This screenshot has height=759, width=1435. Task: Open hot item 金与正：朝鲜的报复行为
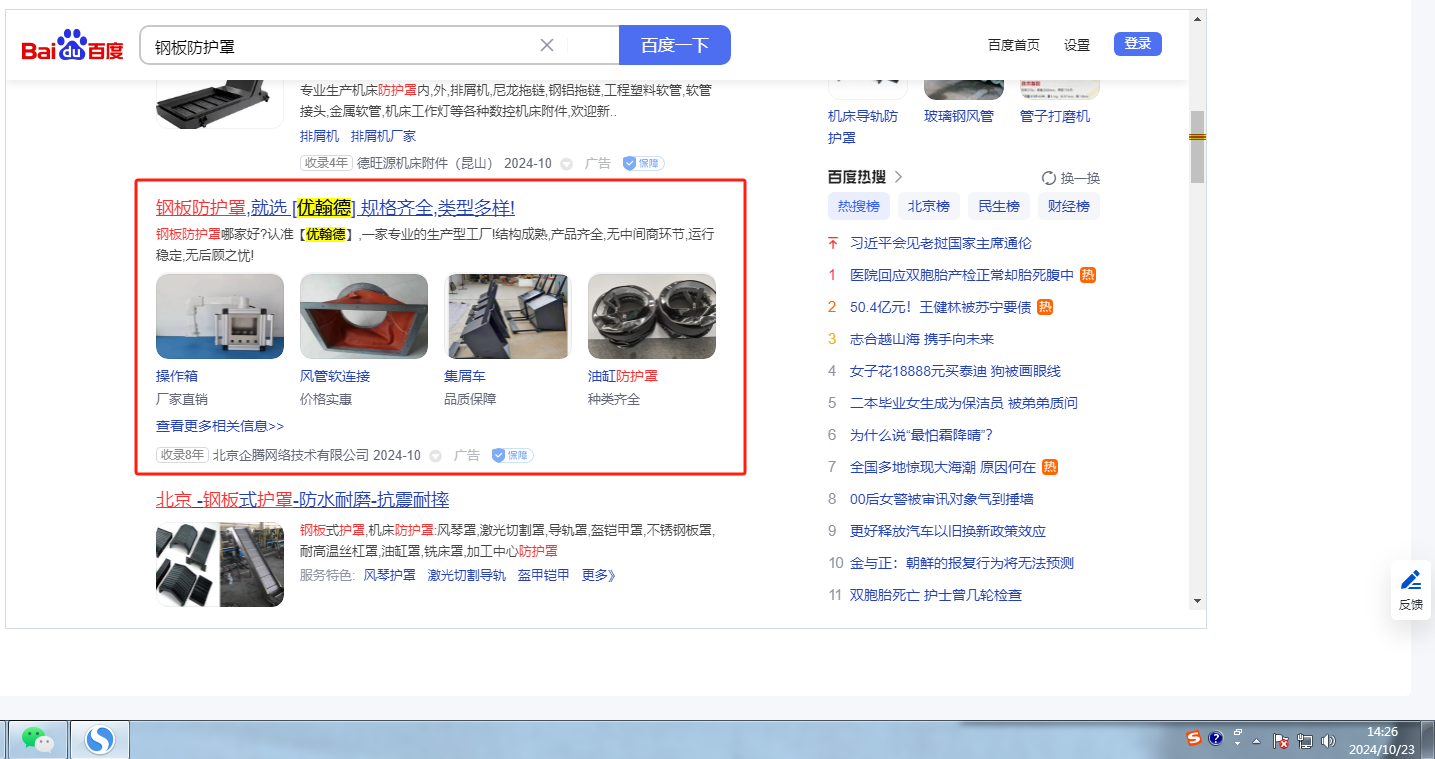pyautogui.click(x=962, y=563)
